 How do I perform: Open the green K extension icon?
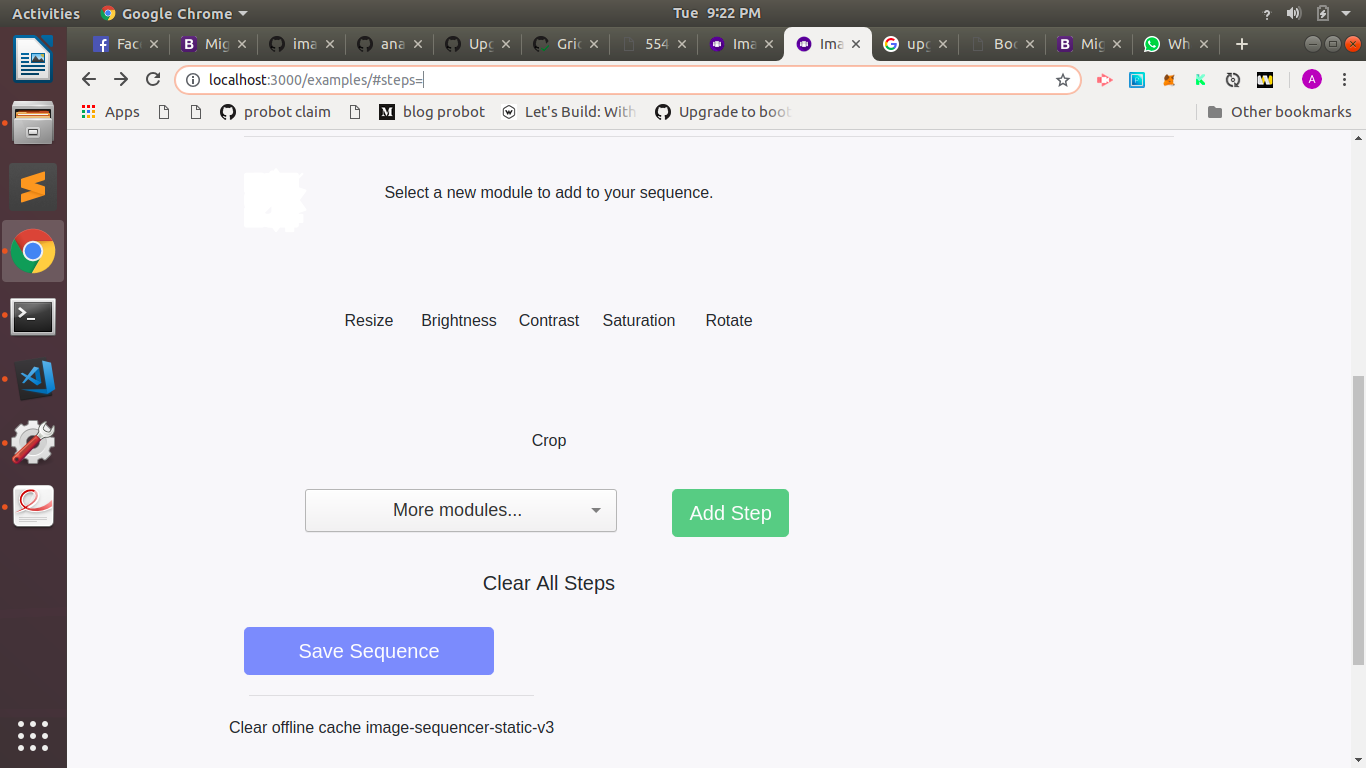1201,80
